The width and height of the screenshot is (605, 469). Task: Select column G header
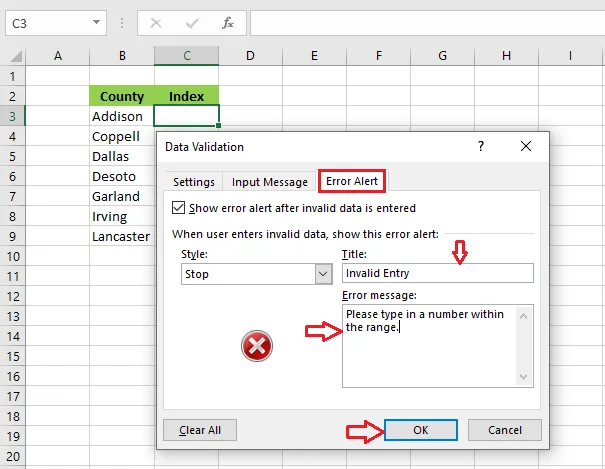click(443, 56)
